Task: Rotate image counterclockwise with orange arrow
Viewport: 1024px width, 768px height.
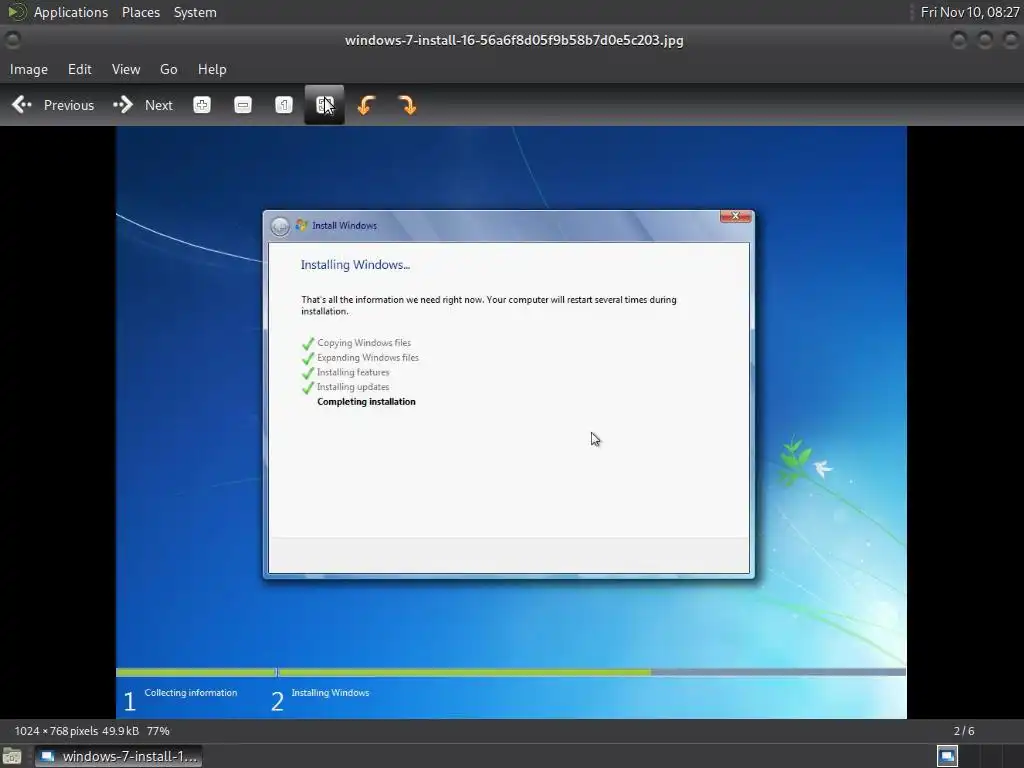Action: (366, 105)
